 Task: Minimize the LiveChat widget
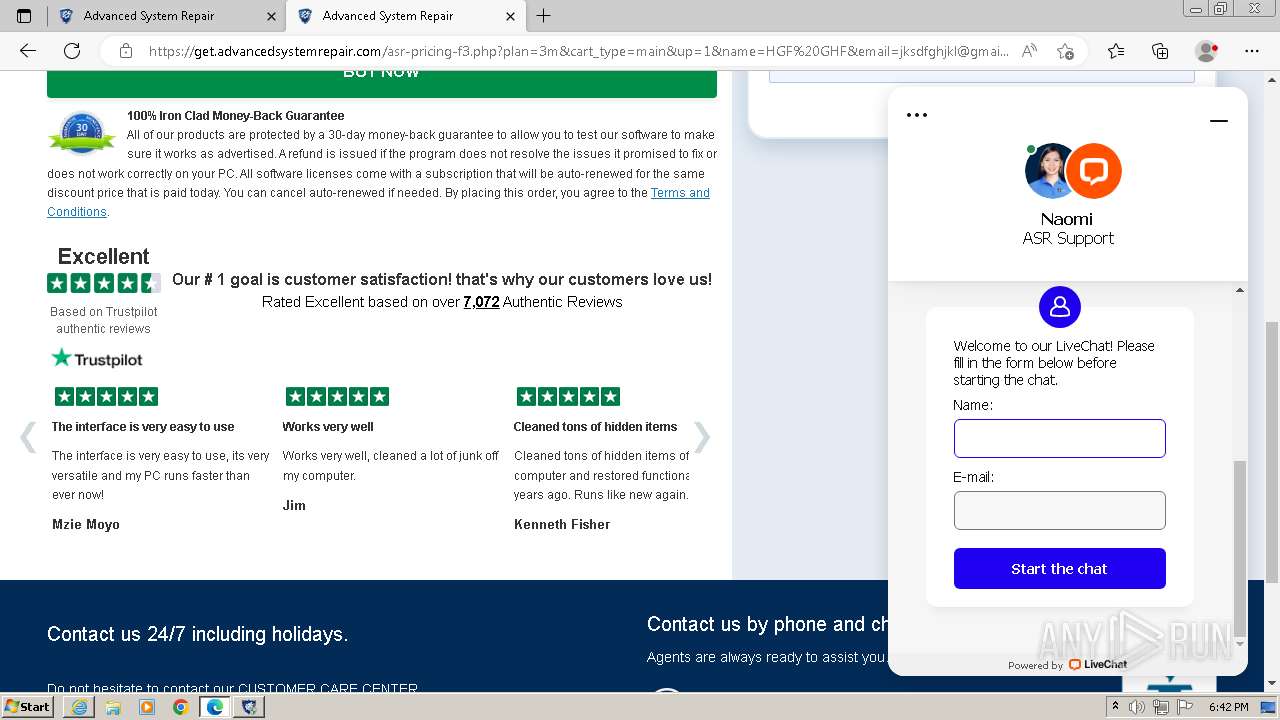[1218, 121]
